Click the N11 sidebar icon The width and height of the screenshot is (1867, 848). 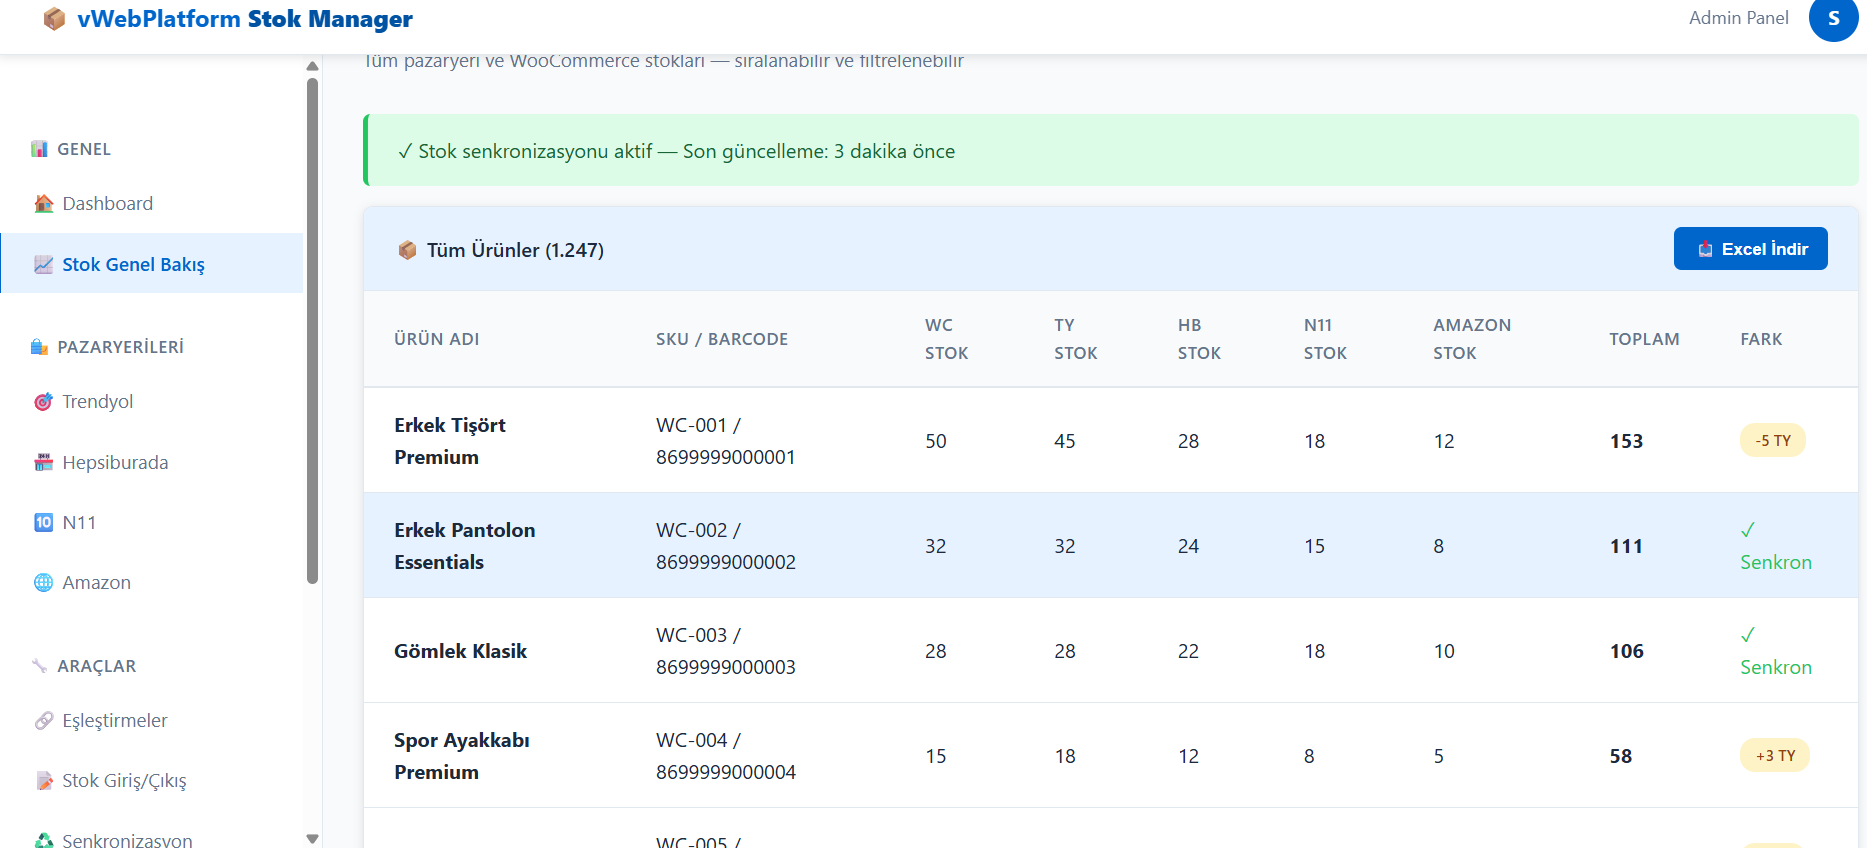[43, 523]
